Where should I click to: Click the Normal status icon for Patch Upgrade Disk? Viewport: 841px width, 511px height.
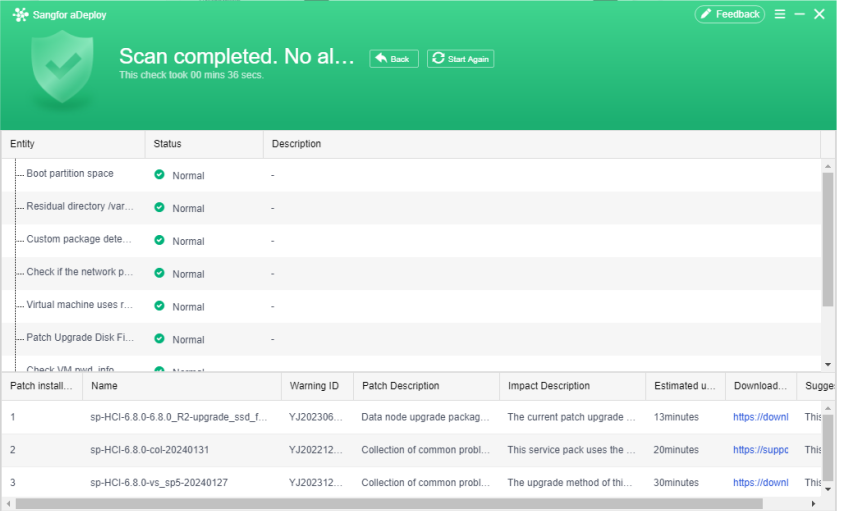pyautogui.click(x=159, y=339)
